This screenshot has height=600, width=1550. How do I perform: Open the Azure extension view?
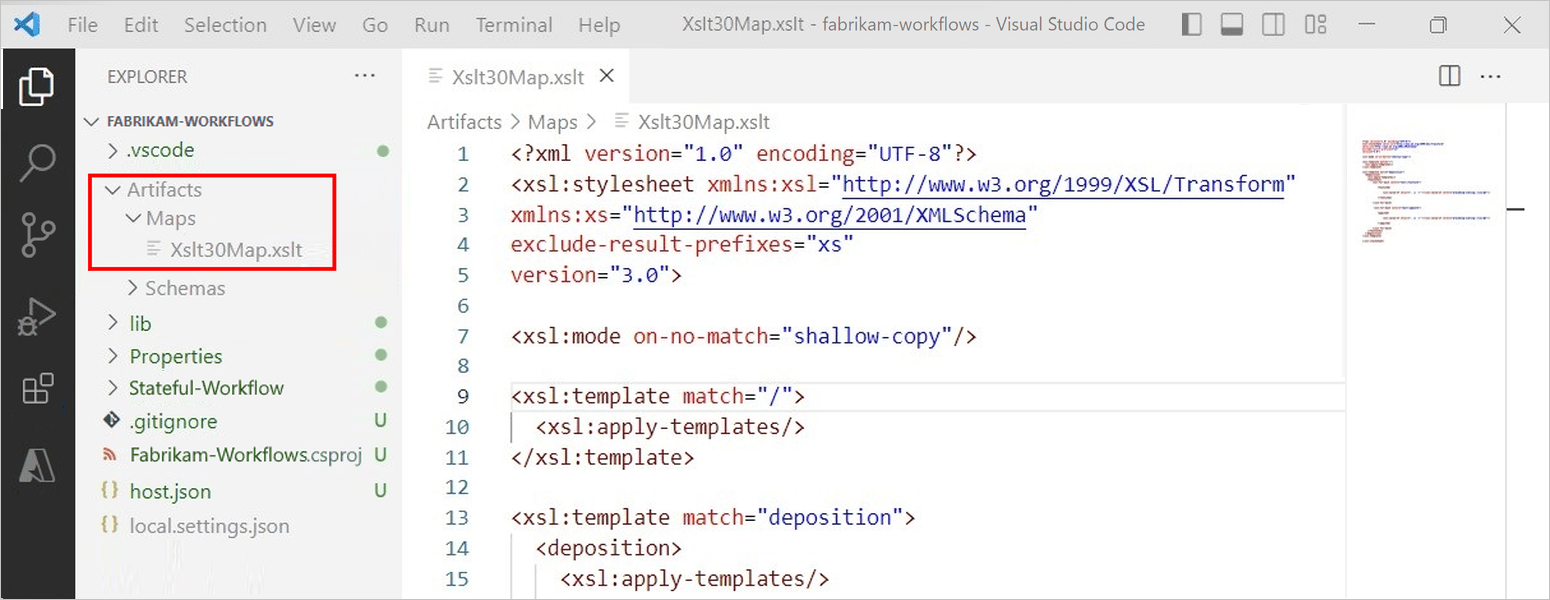(x=37, y=465)
